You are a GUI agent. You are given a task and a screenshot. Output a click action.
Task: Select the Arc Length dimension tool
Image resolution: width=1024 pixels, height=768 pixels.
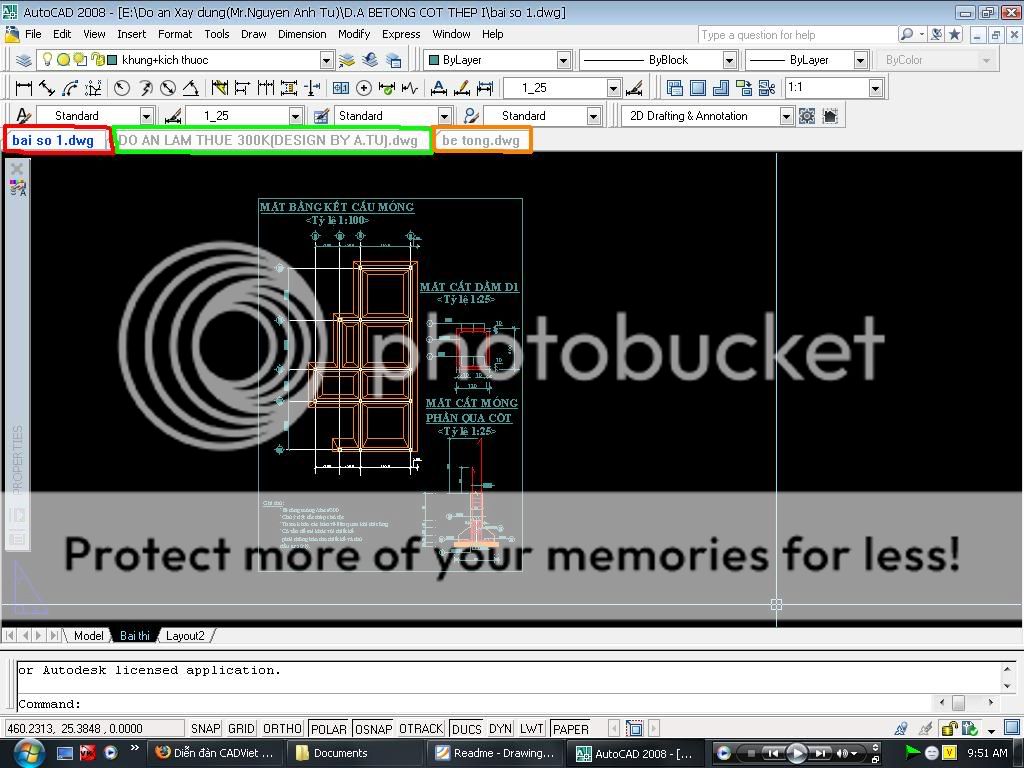click(70, 88)
